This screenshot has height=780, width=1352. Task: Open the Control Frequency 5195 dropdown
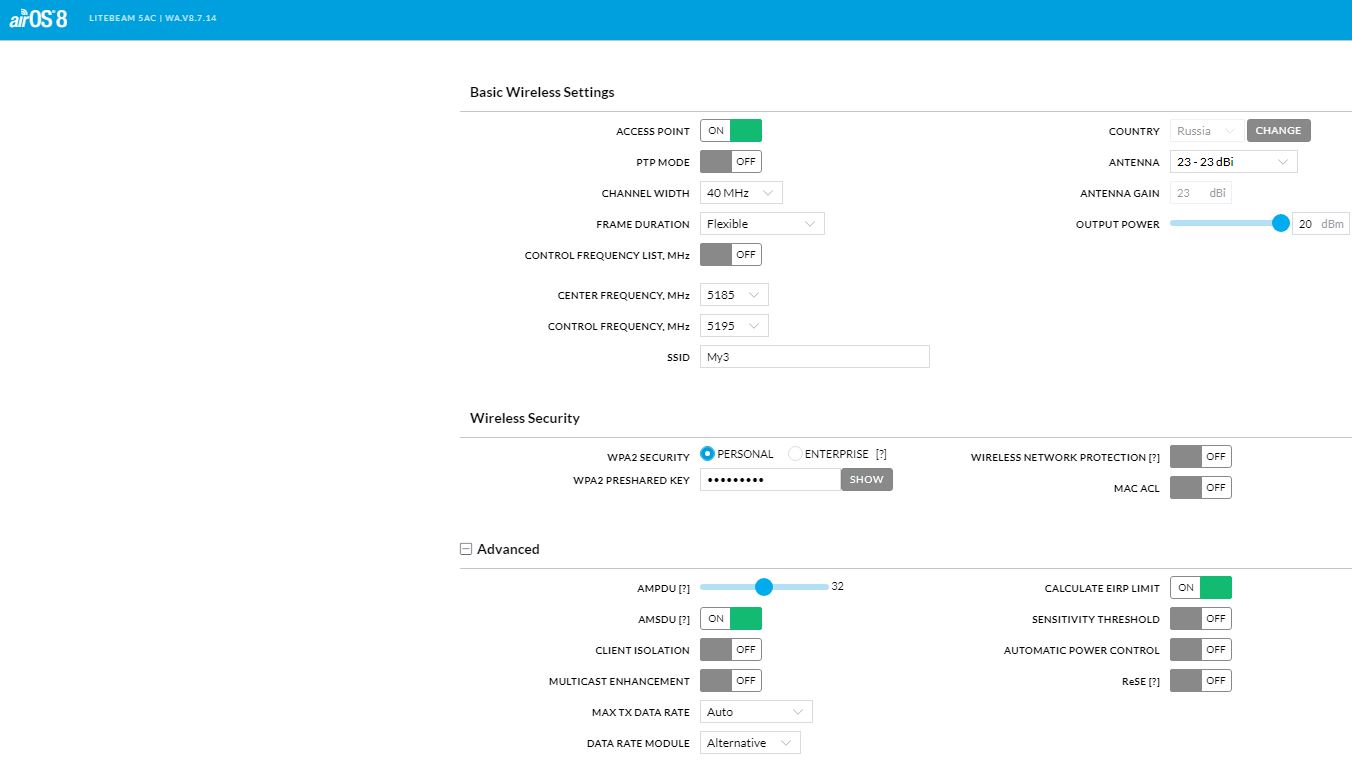(734, 326)
